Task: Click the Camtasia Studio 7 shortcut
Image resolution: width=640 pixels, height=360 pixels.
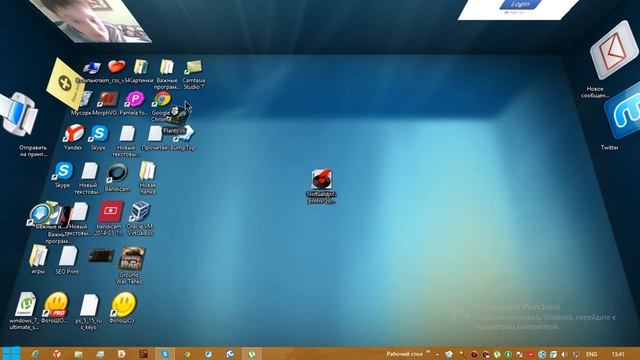Action: 193,67
